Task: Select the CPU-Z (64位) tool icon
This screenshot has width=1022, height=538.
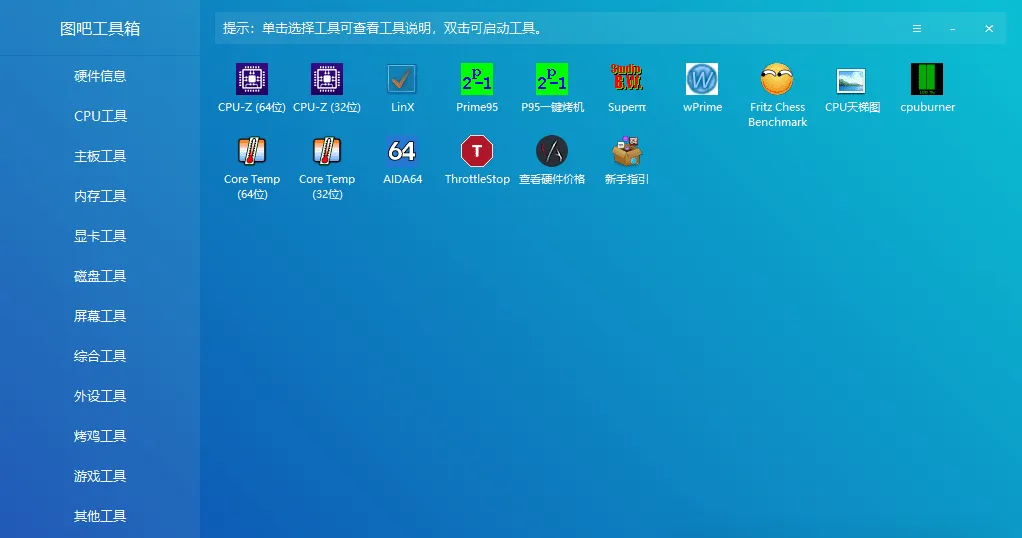Action: tap(252, 79)
